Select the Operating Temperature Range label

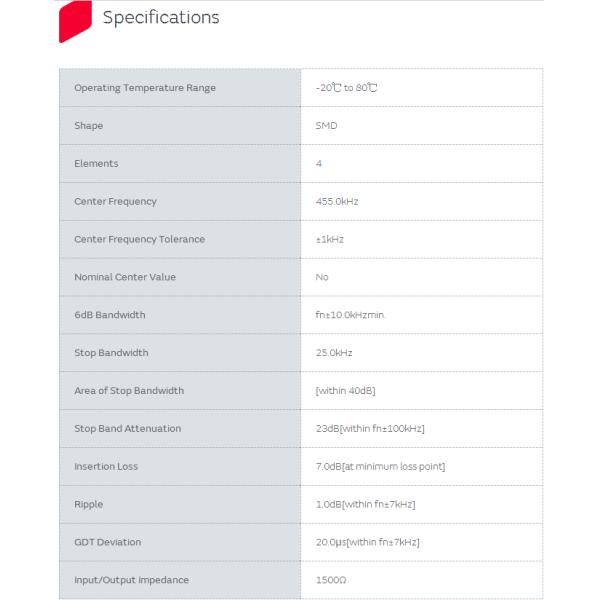(145, 88)
